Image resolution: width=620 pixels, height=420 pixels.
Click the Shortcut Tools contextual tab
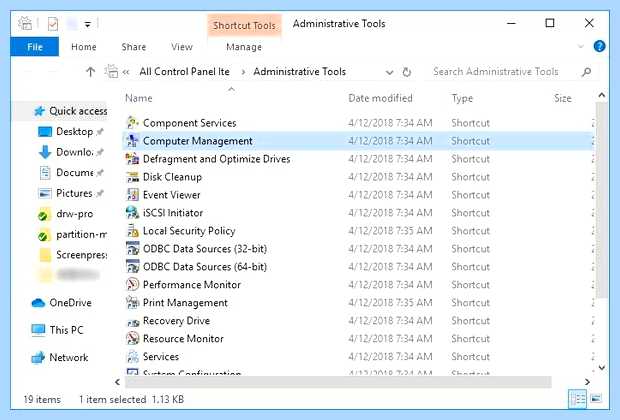click(244, 25)
